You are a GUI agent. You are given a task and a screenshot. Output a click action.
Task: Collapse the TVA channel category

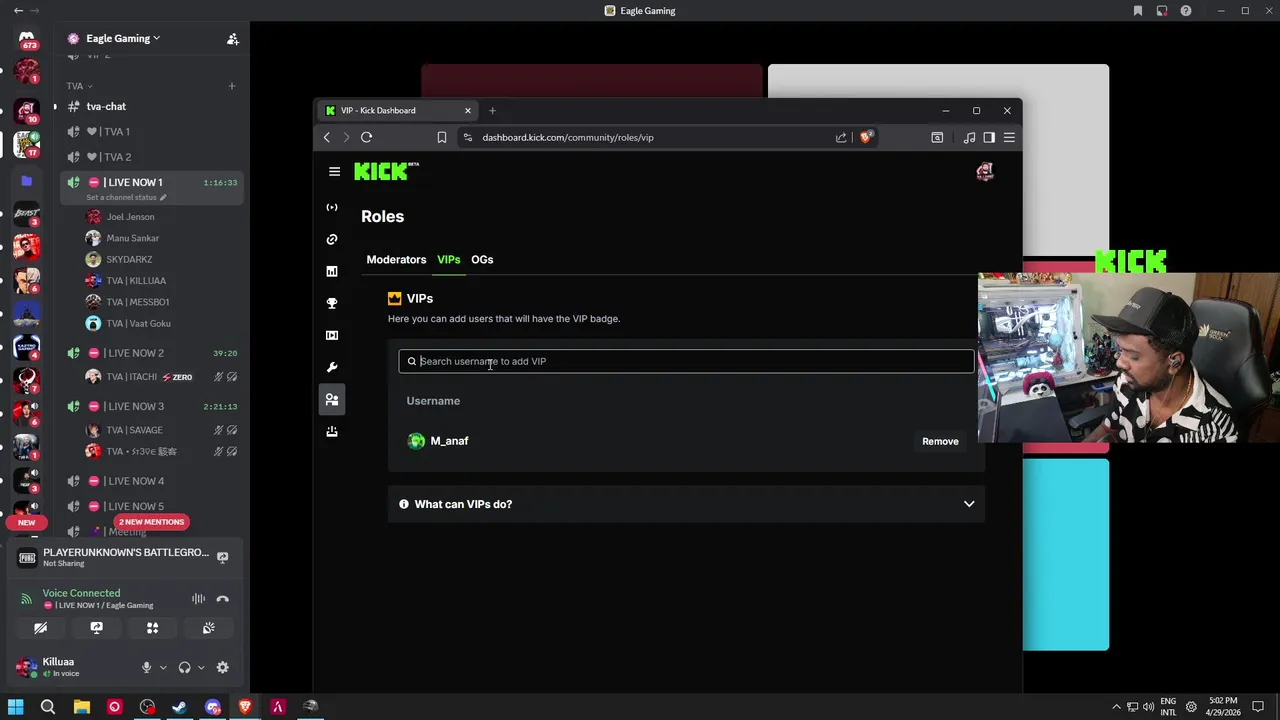[x=79, y=86]
